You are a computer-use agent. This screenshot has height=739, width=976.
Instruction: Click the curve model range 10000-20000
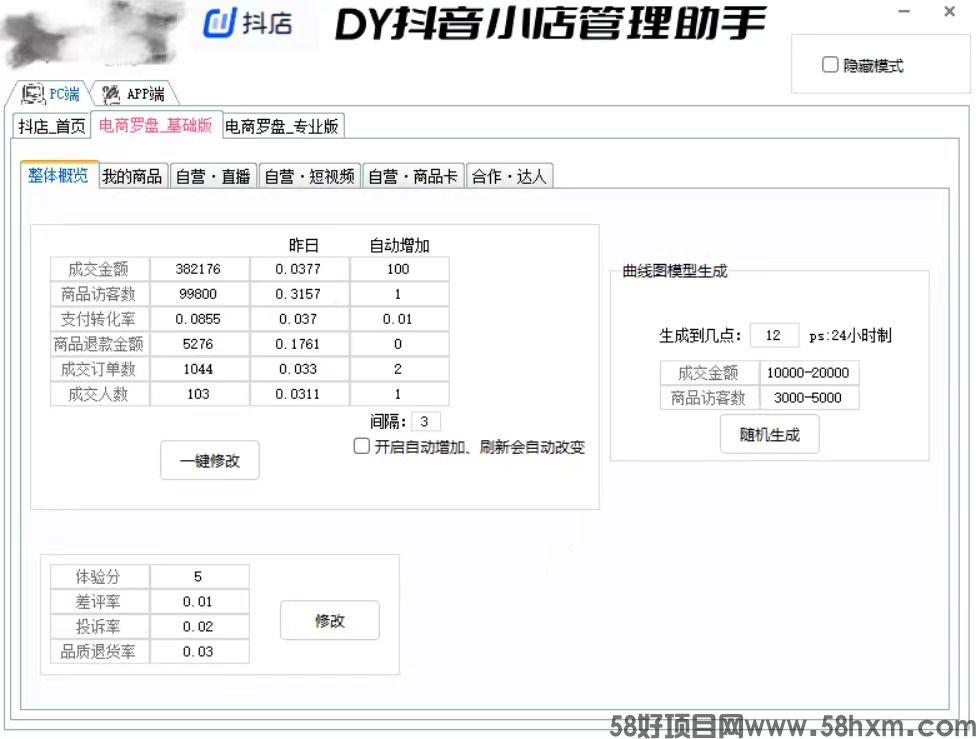pos(809,372)
